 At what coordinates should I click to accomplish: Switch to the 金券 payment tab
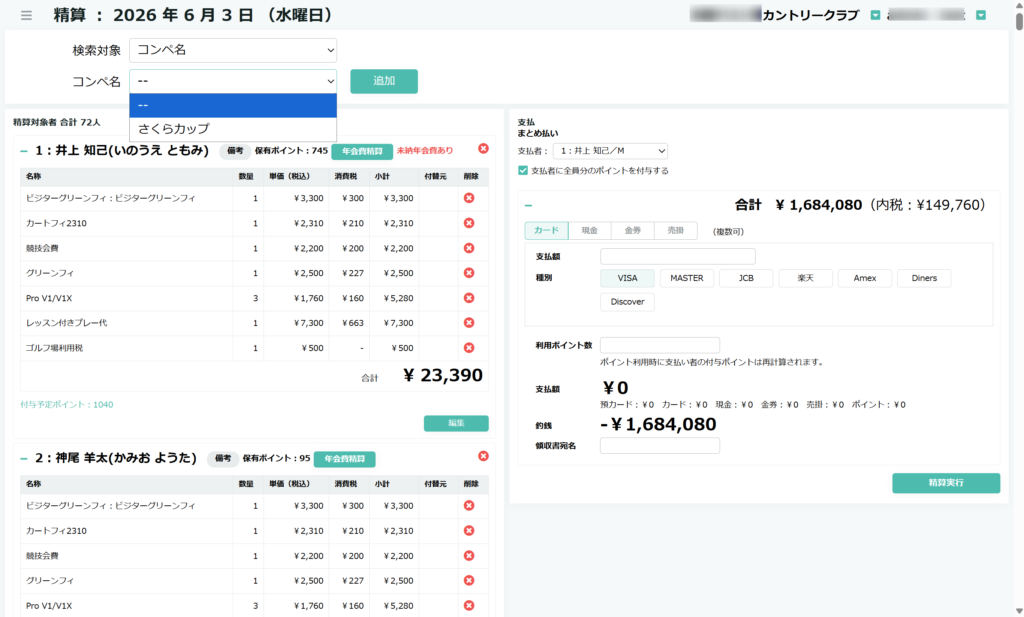[x=632, y=230]
